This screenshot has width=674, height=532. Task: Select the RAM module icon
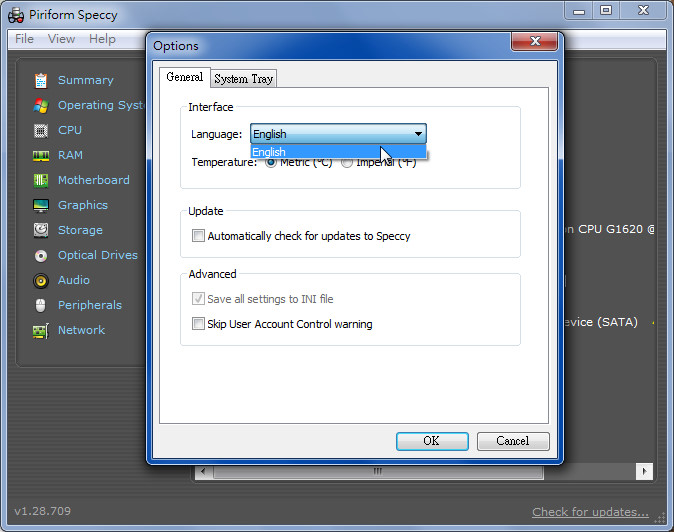[x=41, y=156]
